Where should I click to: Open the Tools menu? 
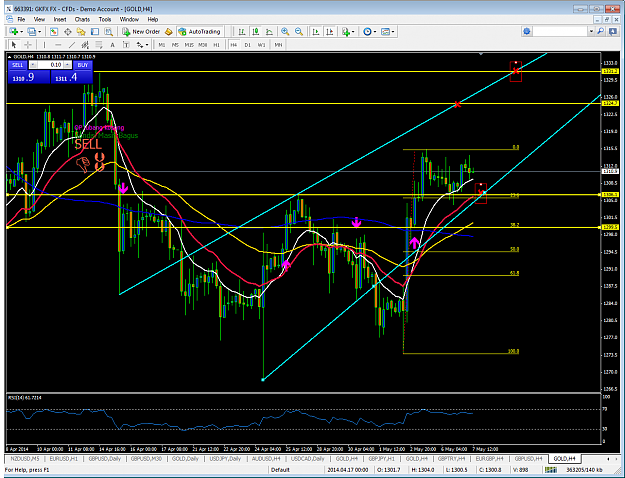pyautogui.click(x=105, y=19)
